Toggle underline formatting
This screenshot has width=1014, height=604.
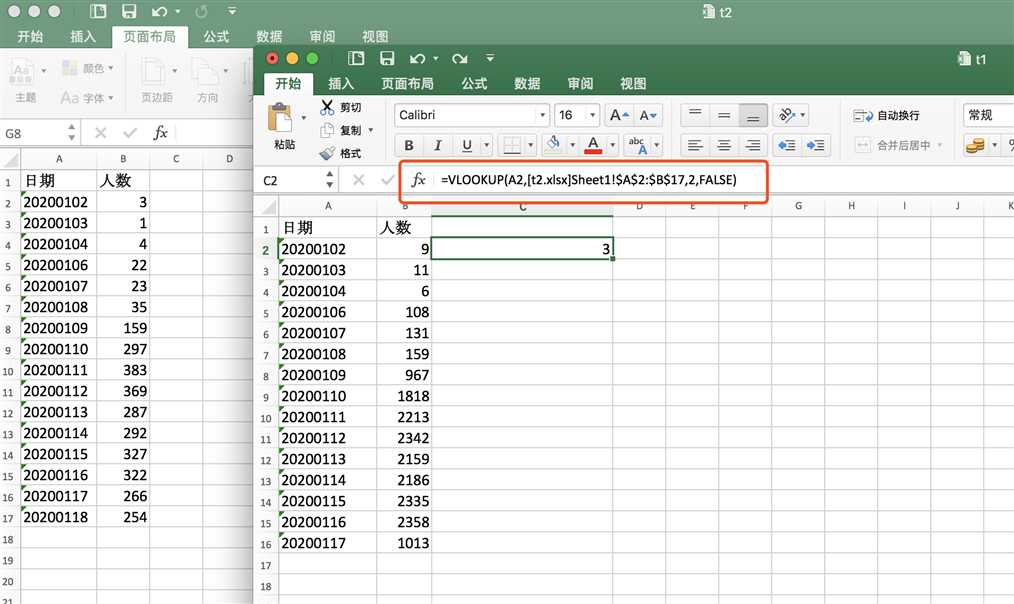[x=467, y=145]
